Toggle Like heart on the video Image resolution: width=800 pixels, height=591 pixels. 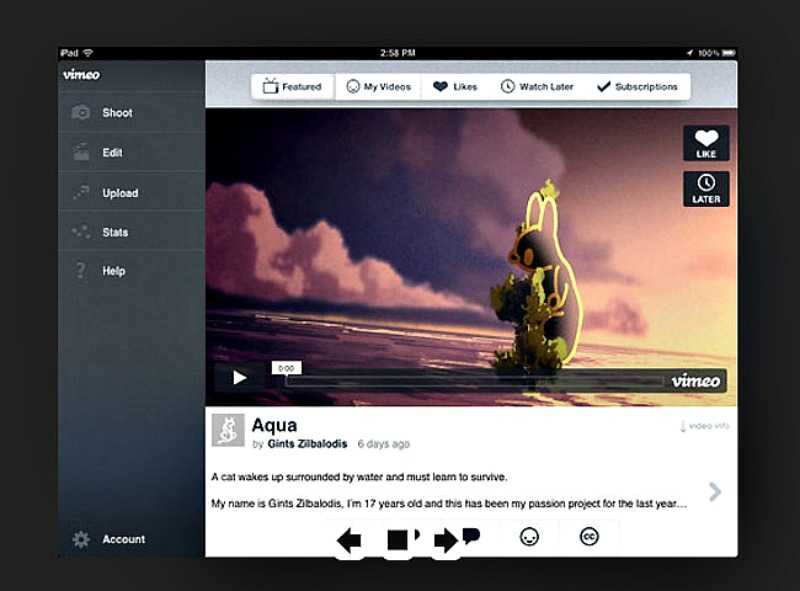pyautogui.click(x=706, y=143)
